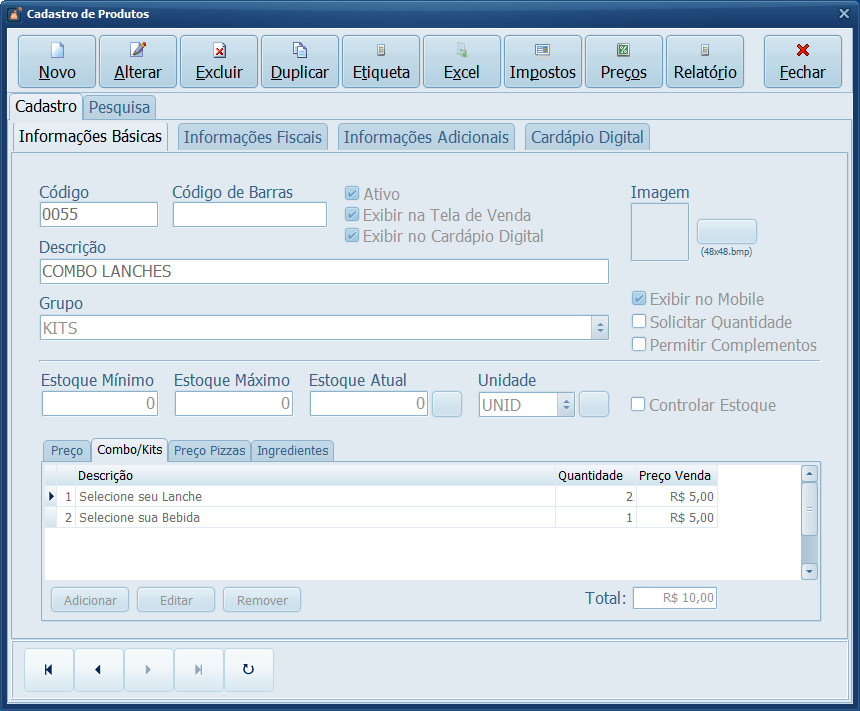Toggle Exibir na Tela de Venda
The height and width of the screenshot is (711, 860).
(352, 215)
